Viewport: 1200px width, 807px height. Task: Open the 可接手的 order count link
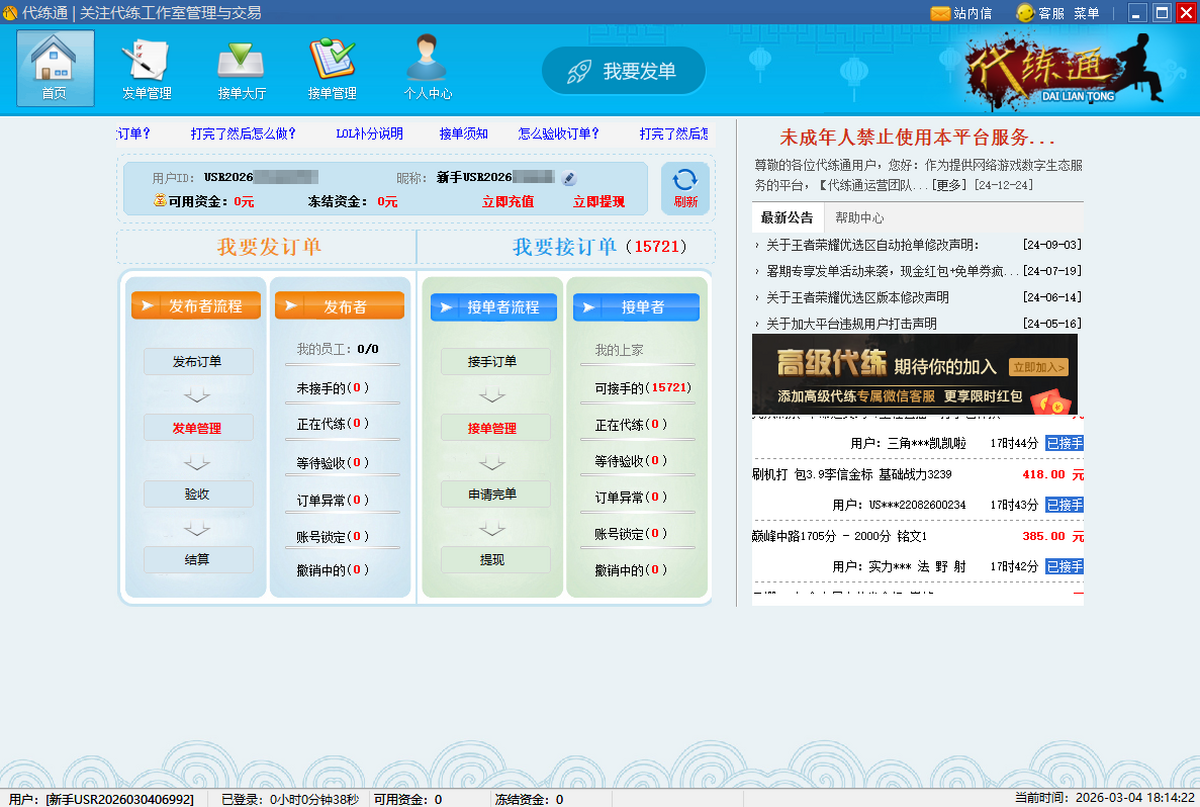[642, 387]
